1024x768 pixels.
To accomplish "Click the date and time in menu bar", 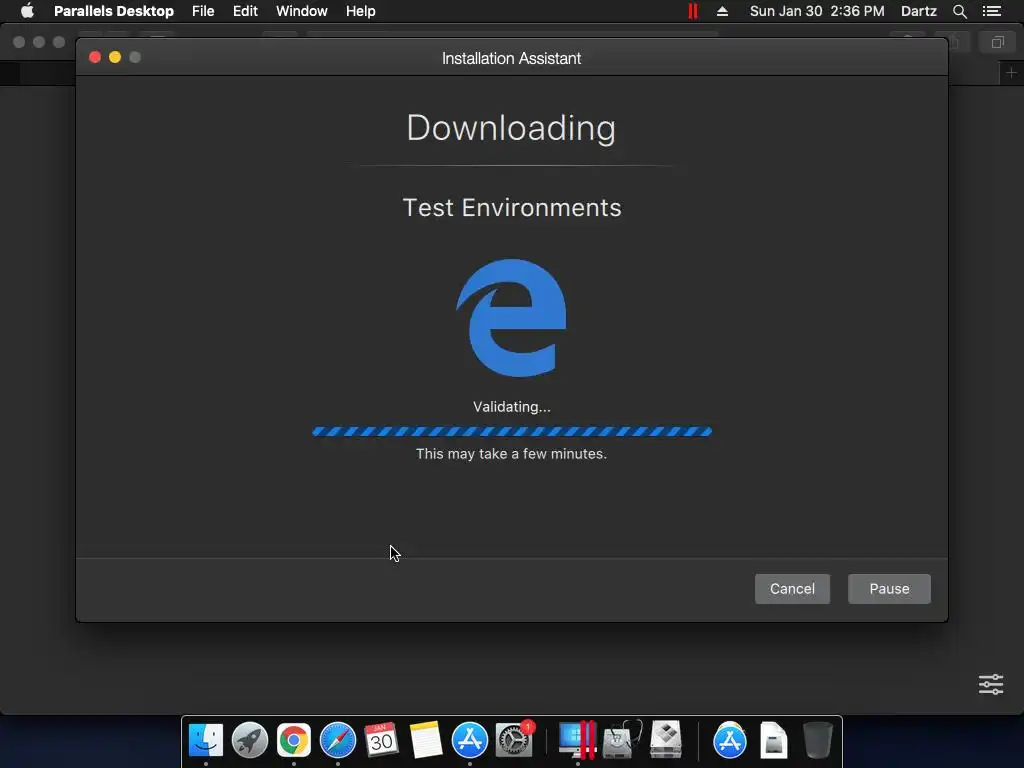I will [x=817, y=11].
